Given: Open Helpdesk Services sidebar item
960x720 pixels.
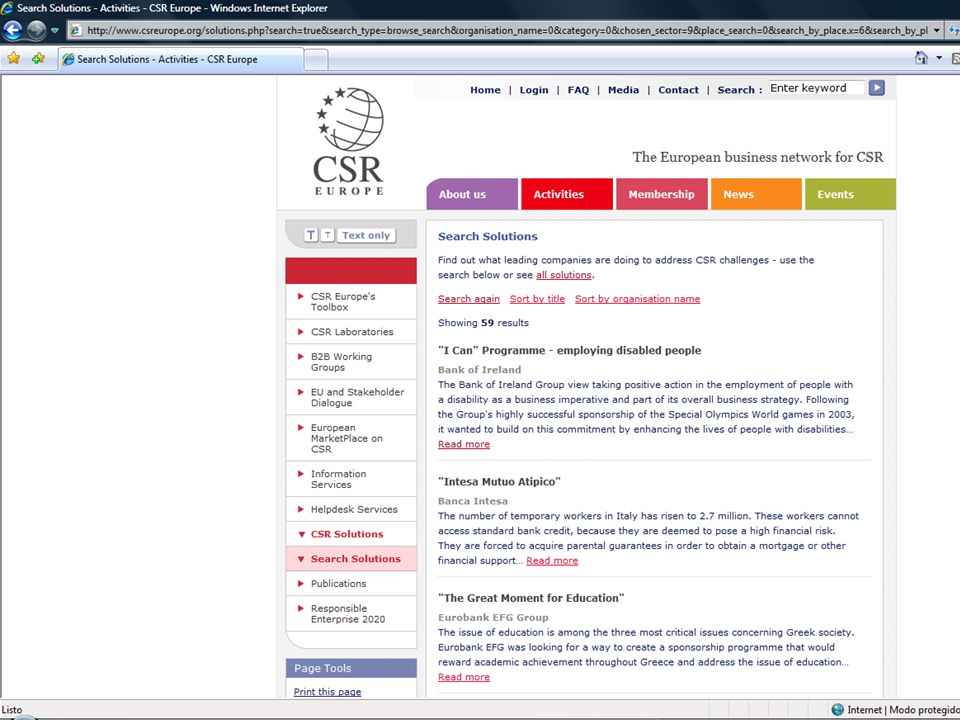Looking at the screenshot, I should [351, 509].
